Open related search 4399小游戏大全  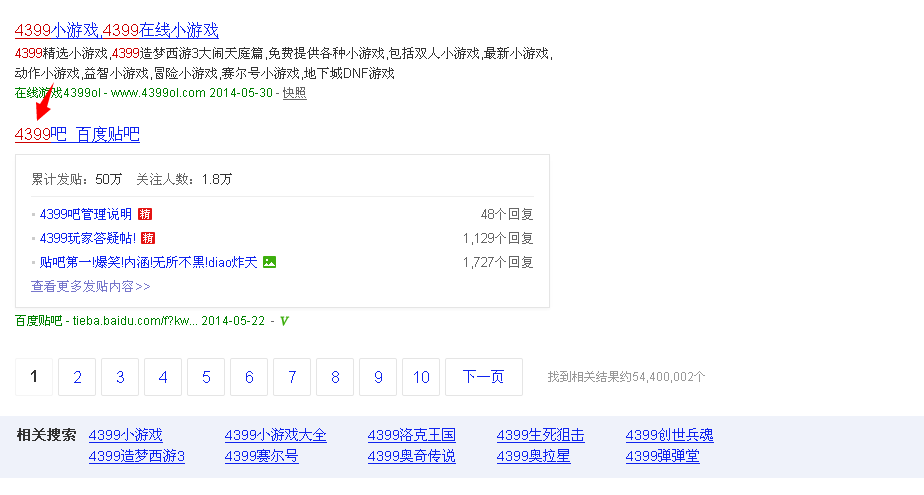click(275, 435)
